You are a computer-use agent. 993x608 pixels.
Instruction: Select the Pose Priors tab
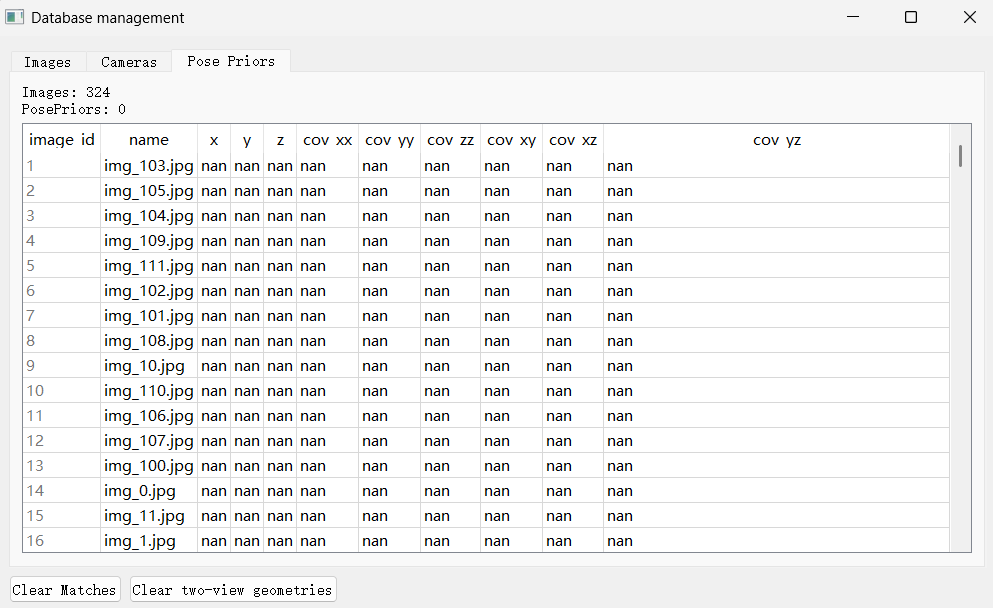pos(230,61)
